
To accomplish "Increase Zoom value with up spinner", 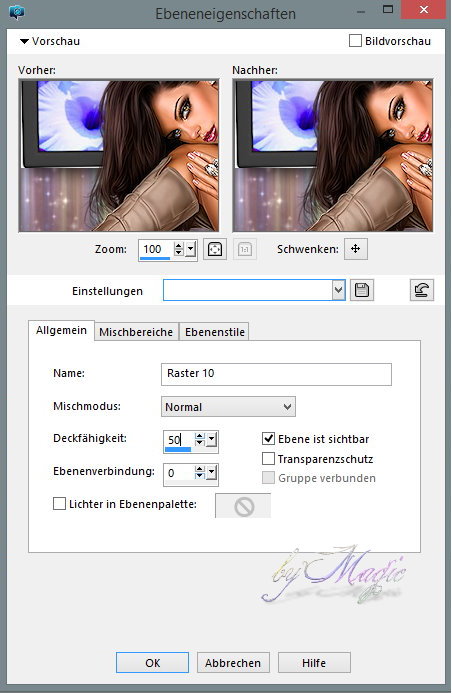I will (179, 246).
